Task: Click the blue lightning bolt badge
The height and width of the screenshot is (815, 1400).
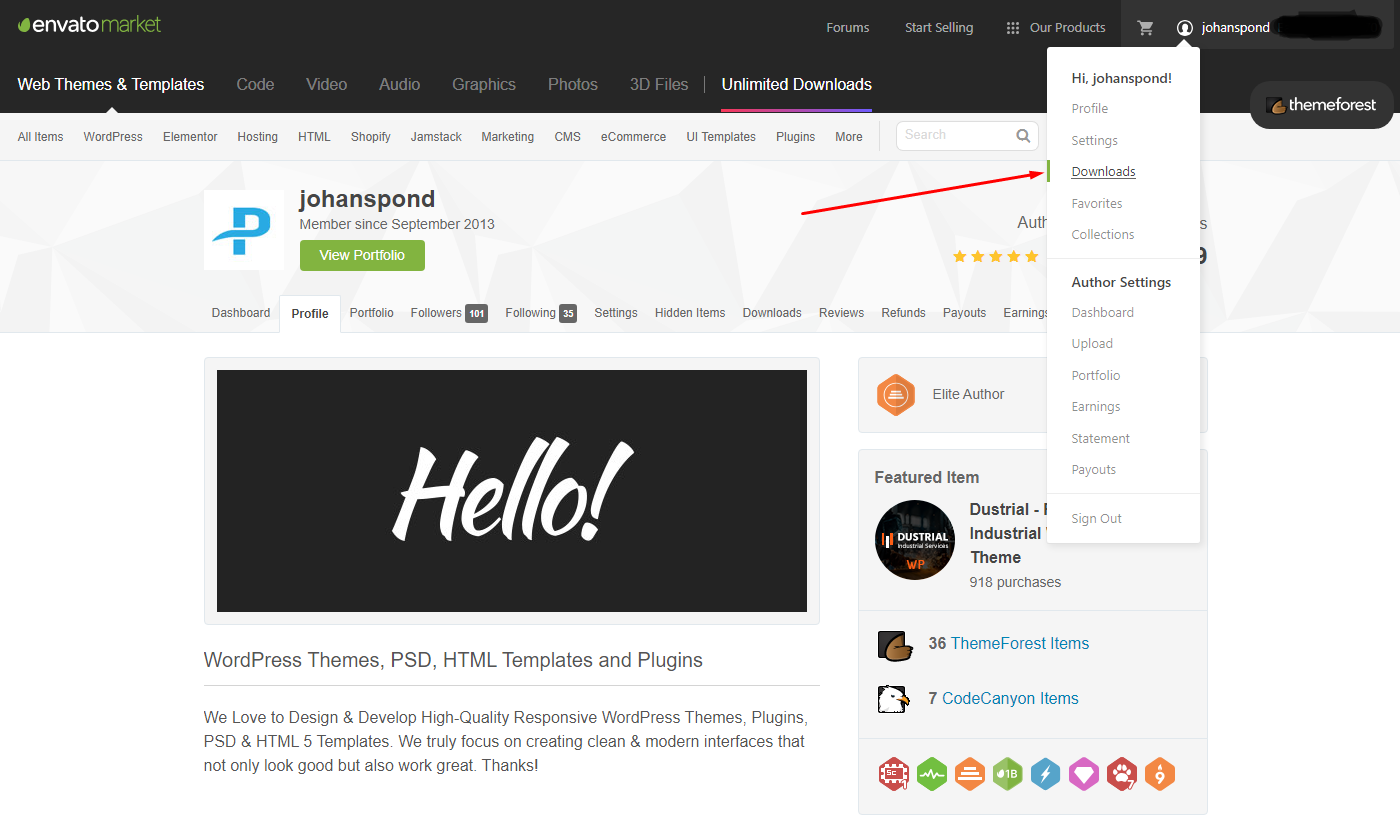Action: tap(1045, 774)
